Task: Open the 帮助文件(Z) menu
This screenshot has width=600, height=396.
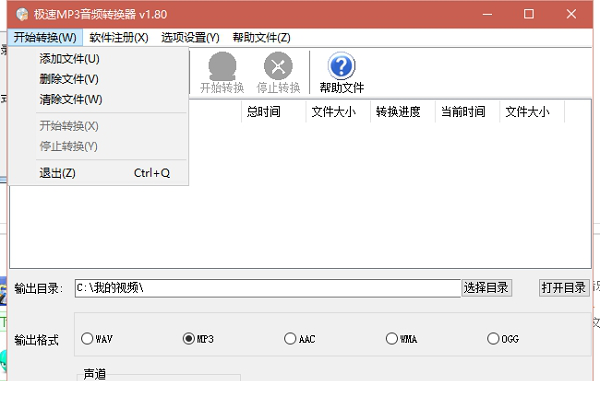Action: click(x=261, y=37)
